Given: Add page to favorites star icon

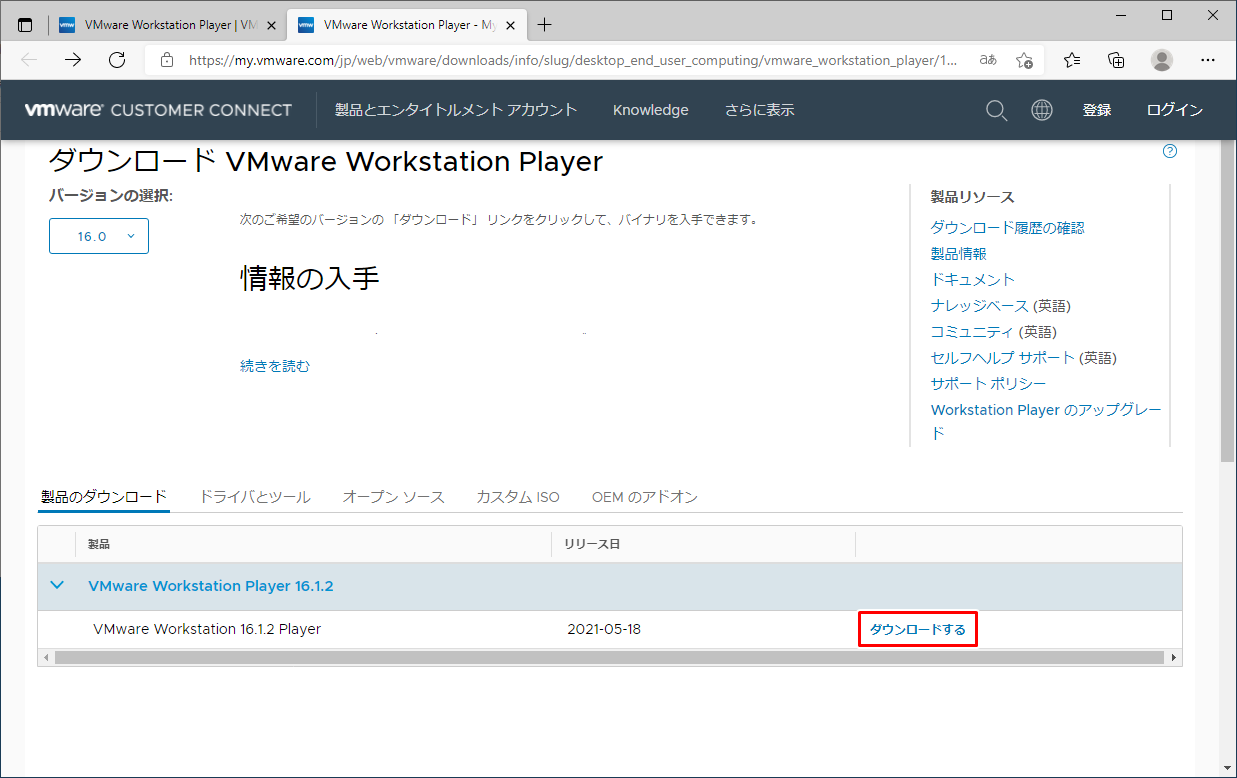Looking at the screenshot, I should [1024, 60].
